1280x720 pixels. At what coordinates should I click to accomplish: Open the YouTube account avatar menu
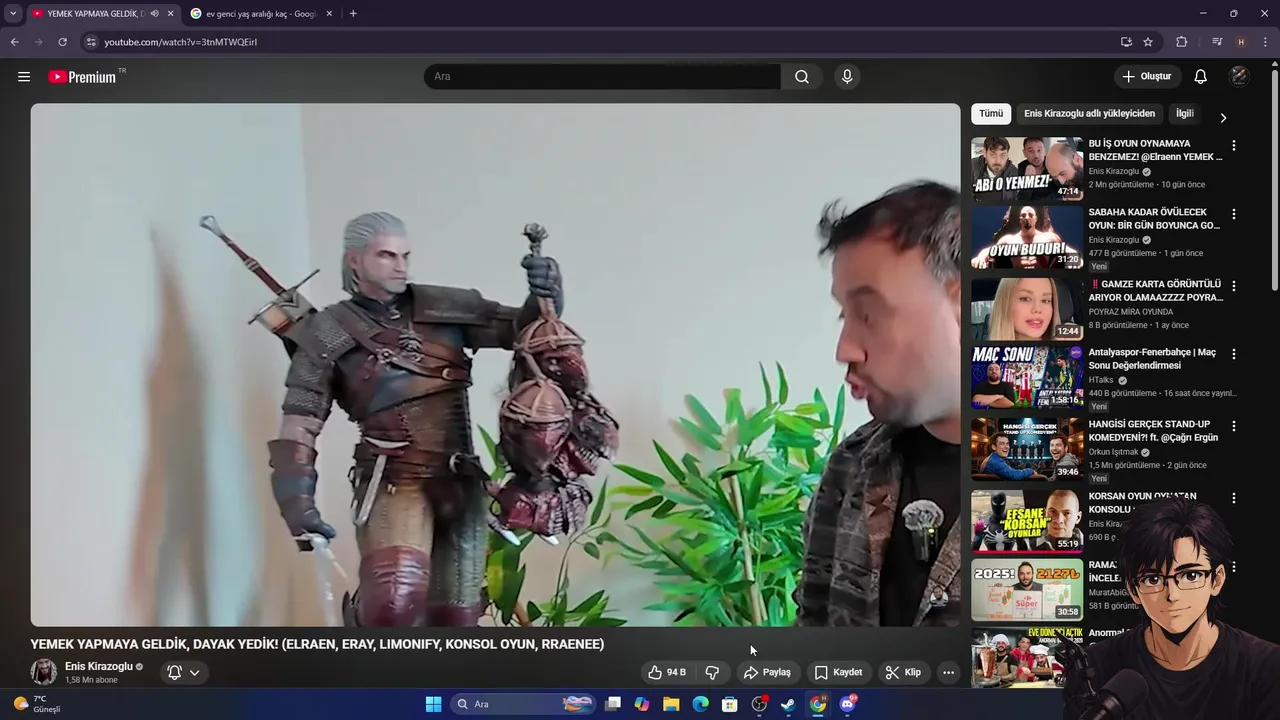(1239, 77)
